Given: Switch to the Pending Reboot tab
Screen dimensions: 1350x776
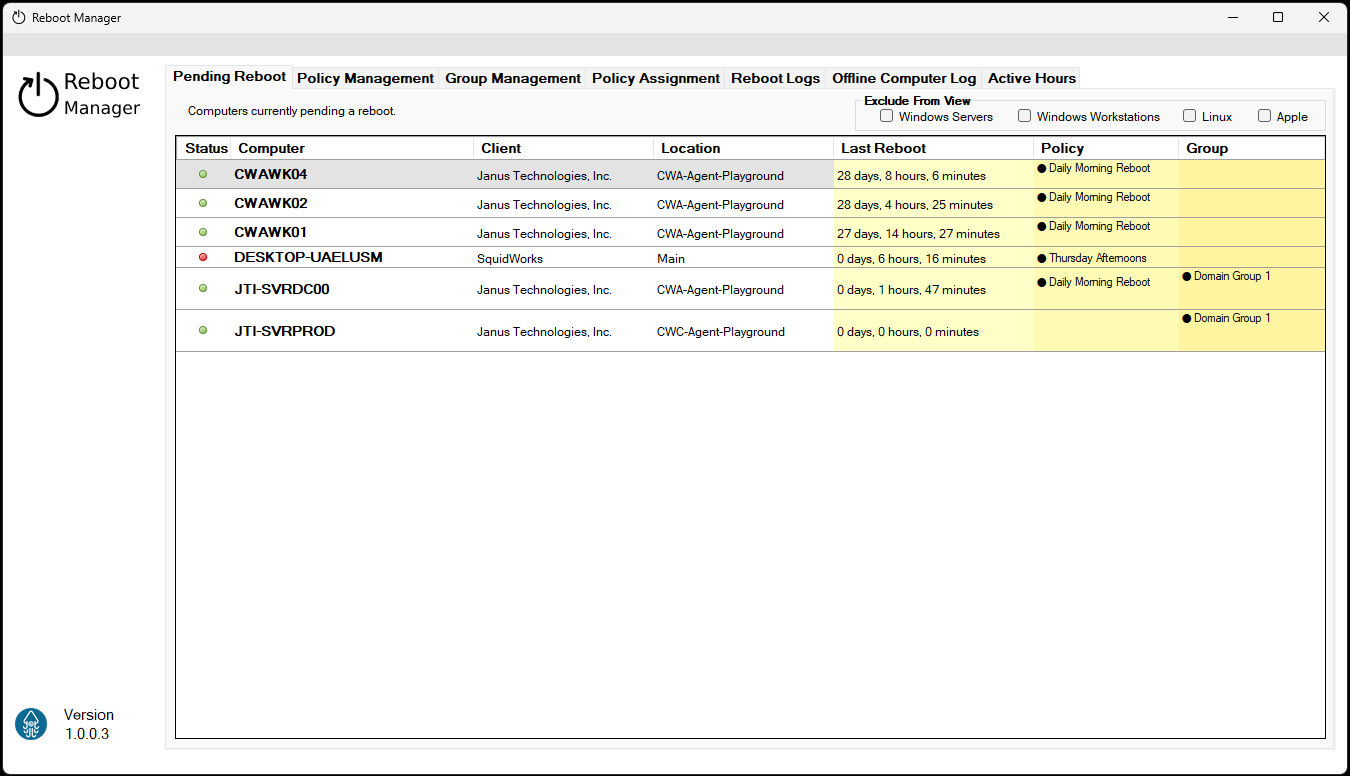Looking at the screenshot, I should point(229,76).
